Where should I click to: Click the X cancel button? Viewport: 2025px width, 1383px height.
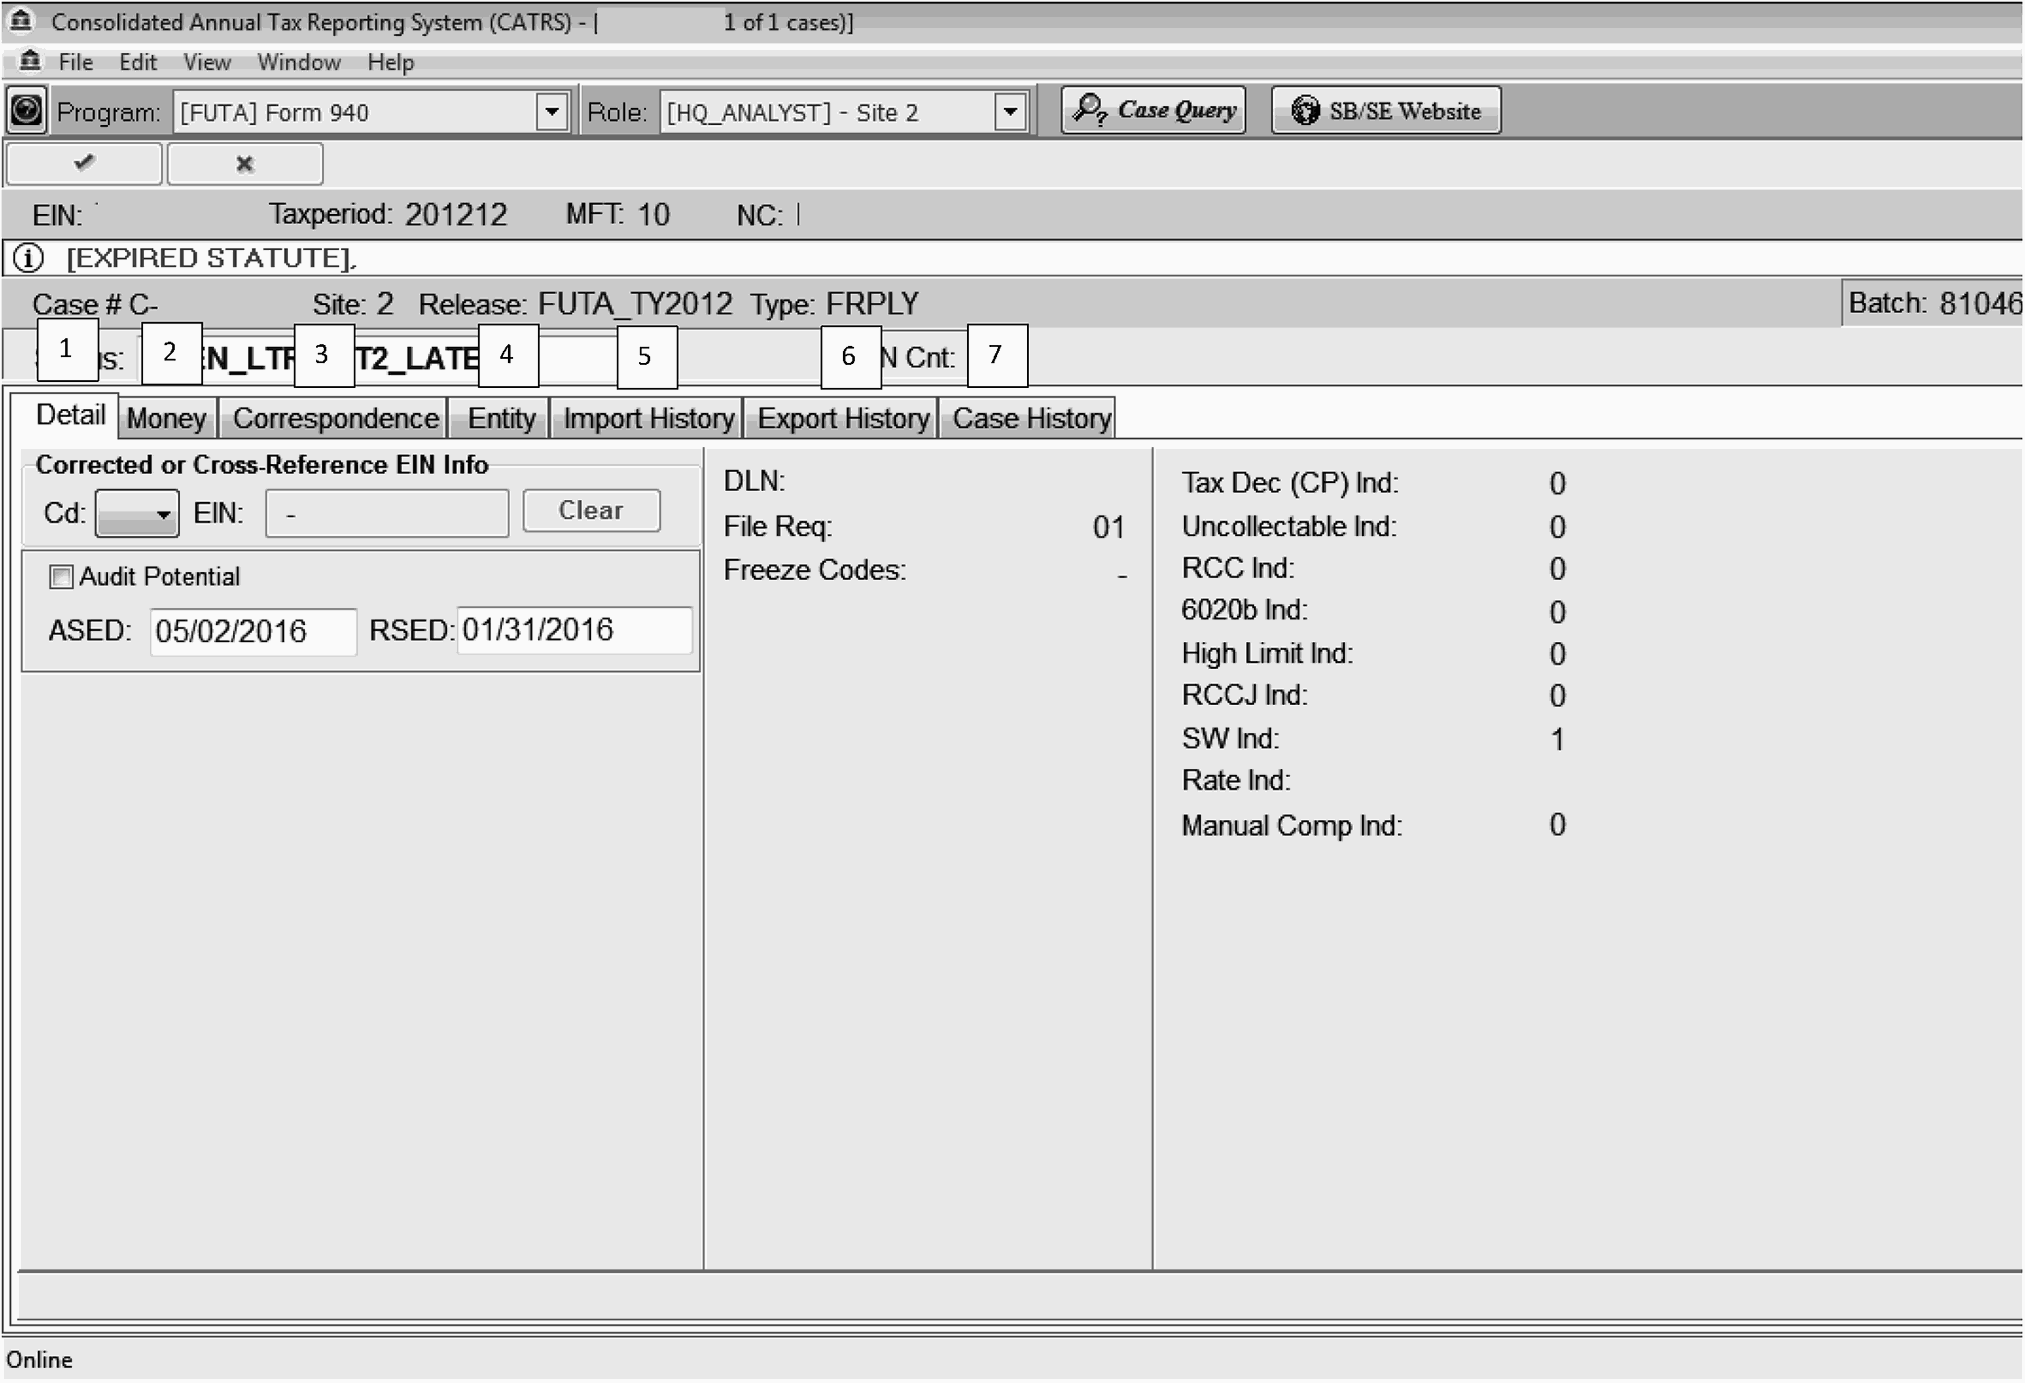point(245,164)
